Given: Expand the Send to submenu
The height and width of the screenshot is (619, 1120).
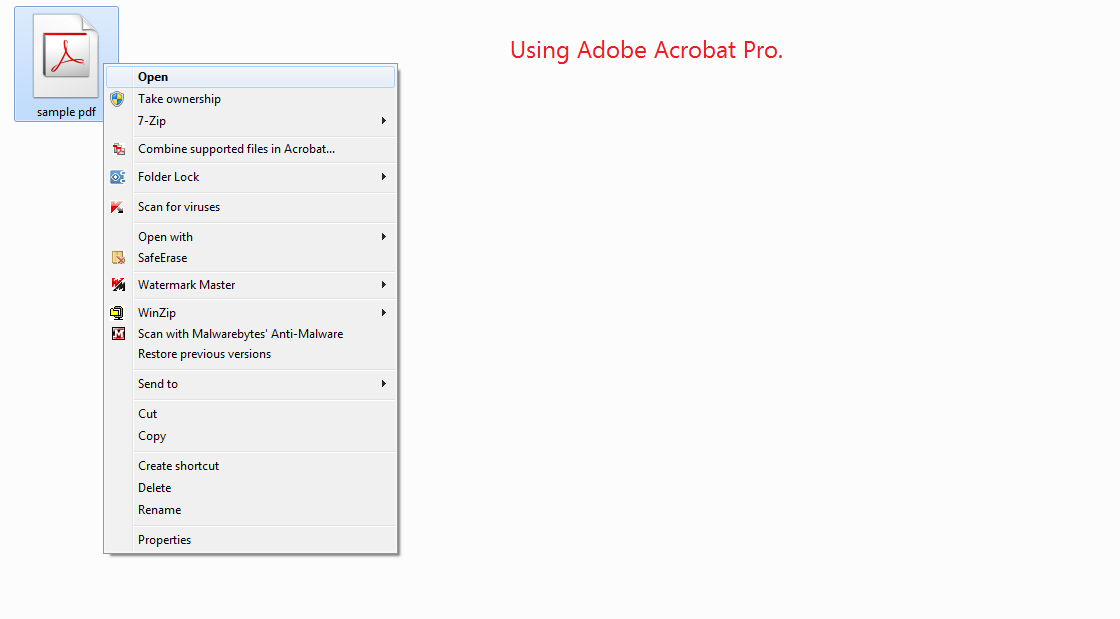Looking at the screenshot, I should coord(384,384).
